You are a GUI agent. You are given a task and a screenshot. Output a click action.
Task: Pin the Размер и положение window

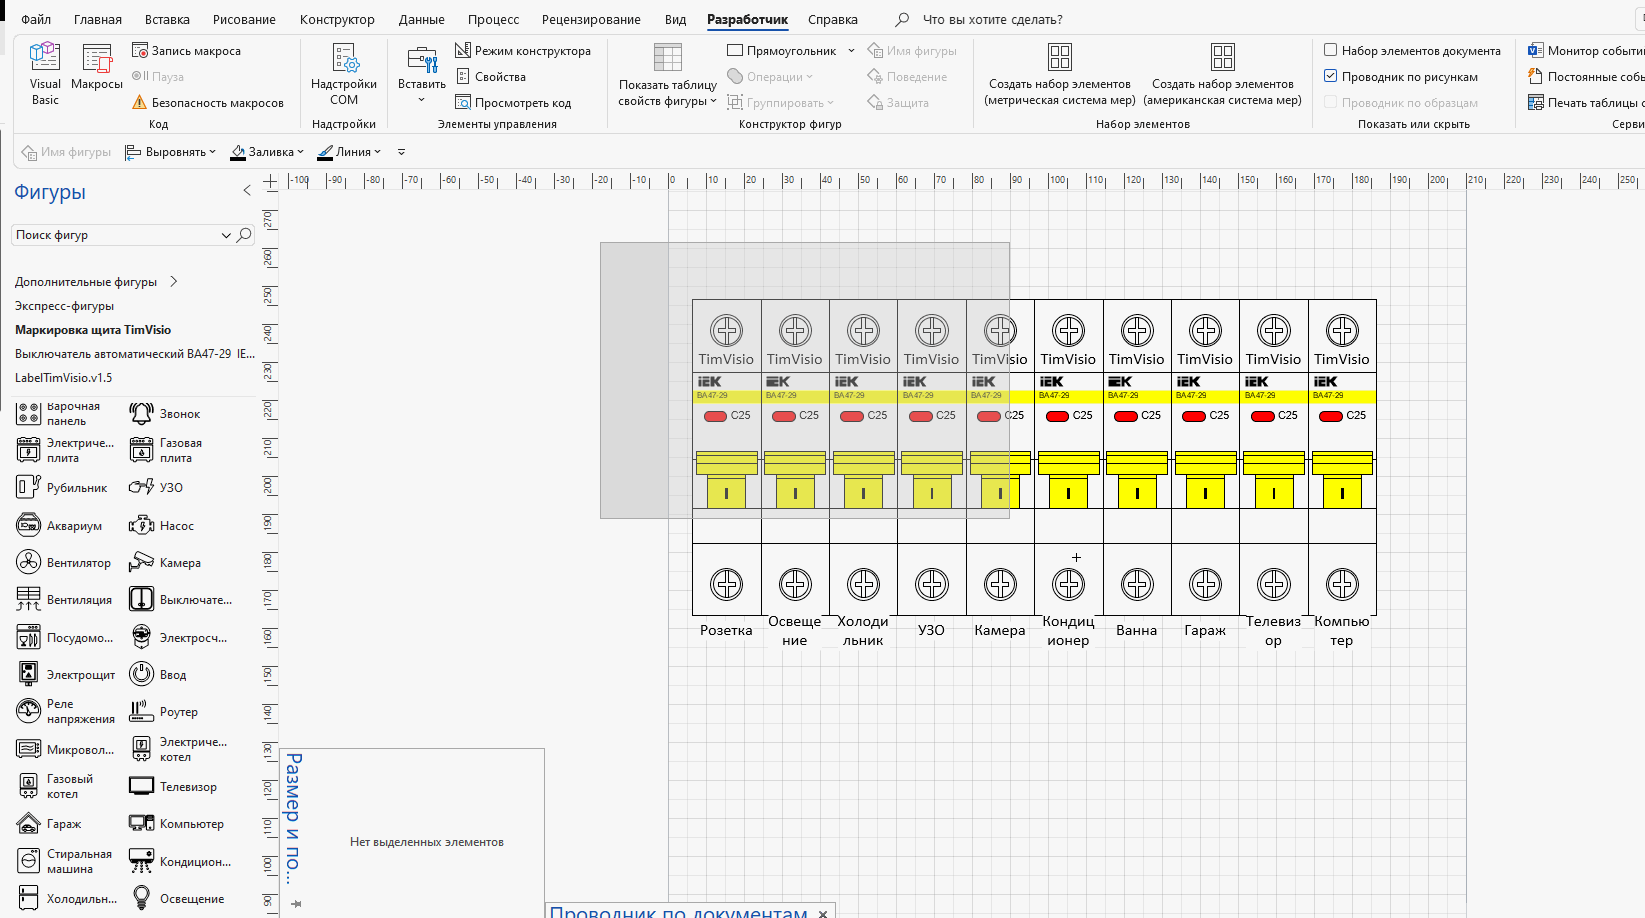296,903
